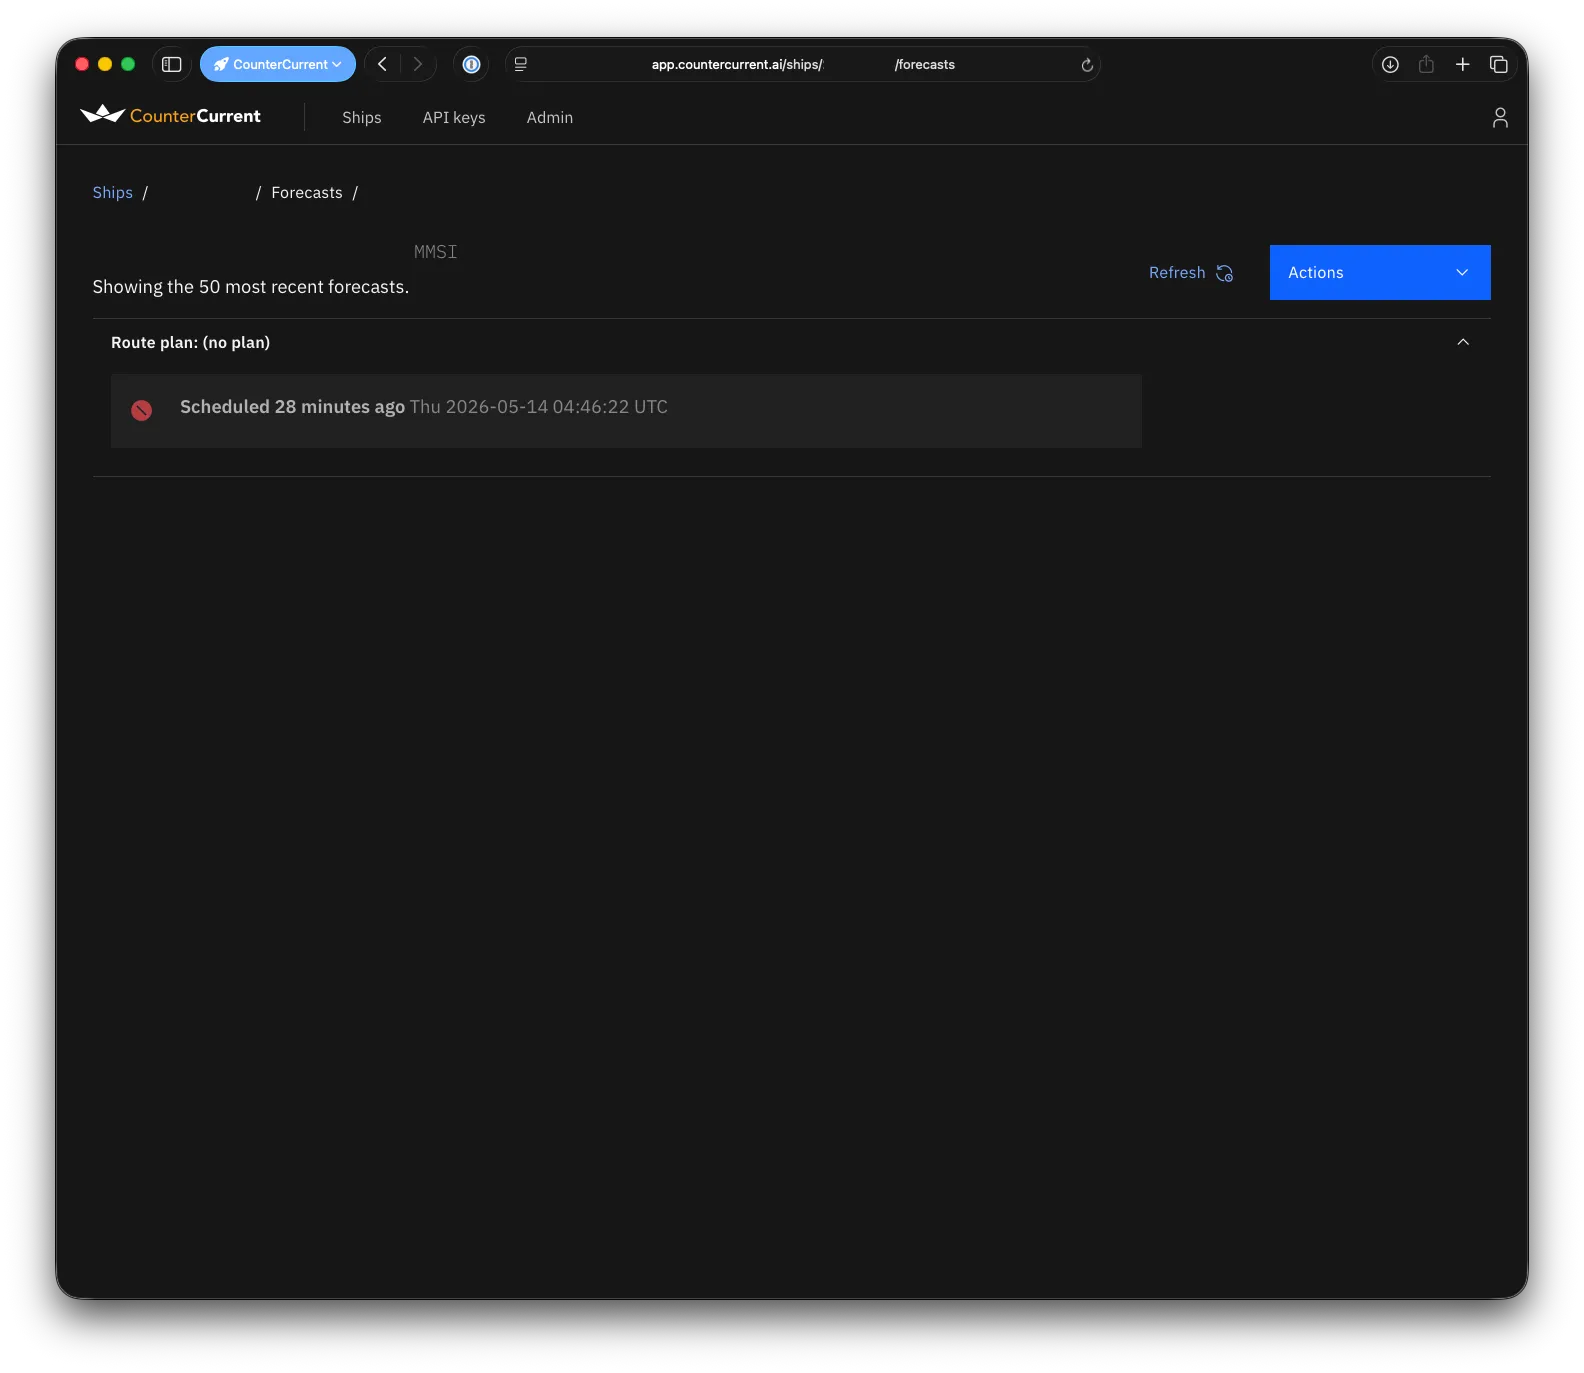Click the Refresh link
The image size is (1584, 1373).
click(x=1177, y=272)
